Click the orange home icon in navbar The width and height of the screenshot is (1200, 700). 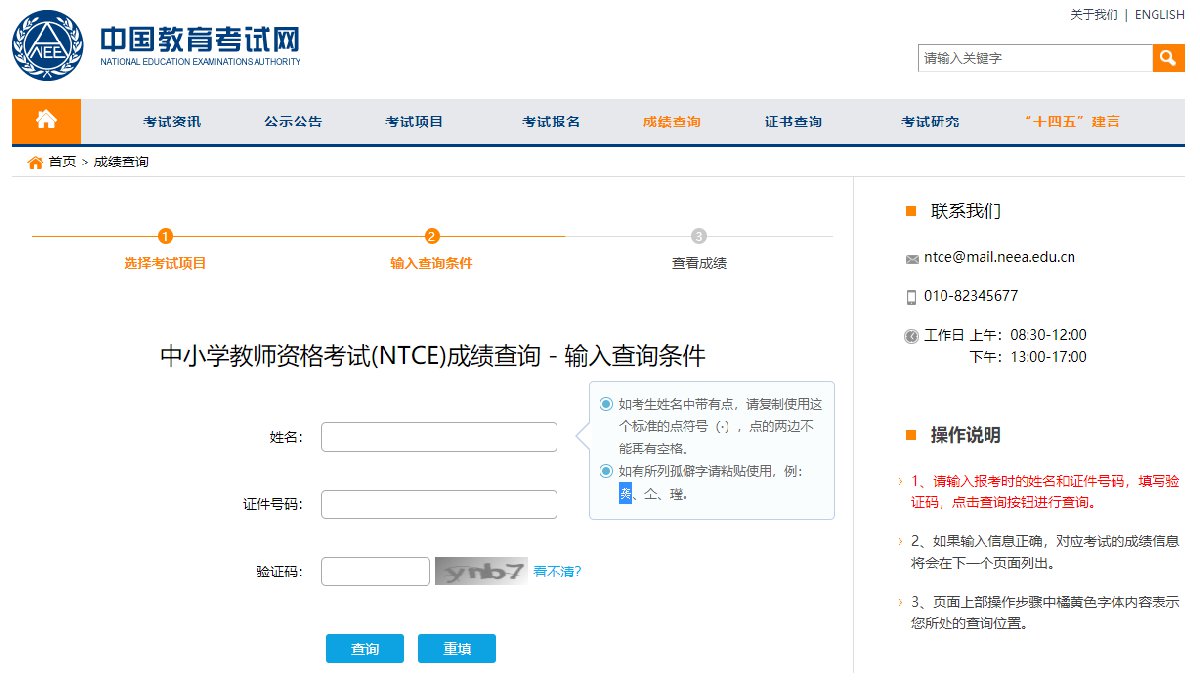(46, 121)
